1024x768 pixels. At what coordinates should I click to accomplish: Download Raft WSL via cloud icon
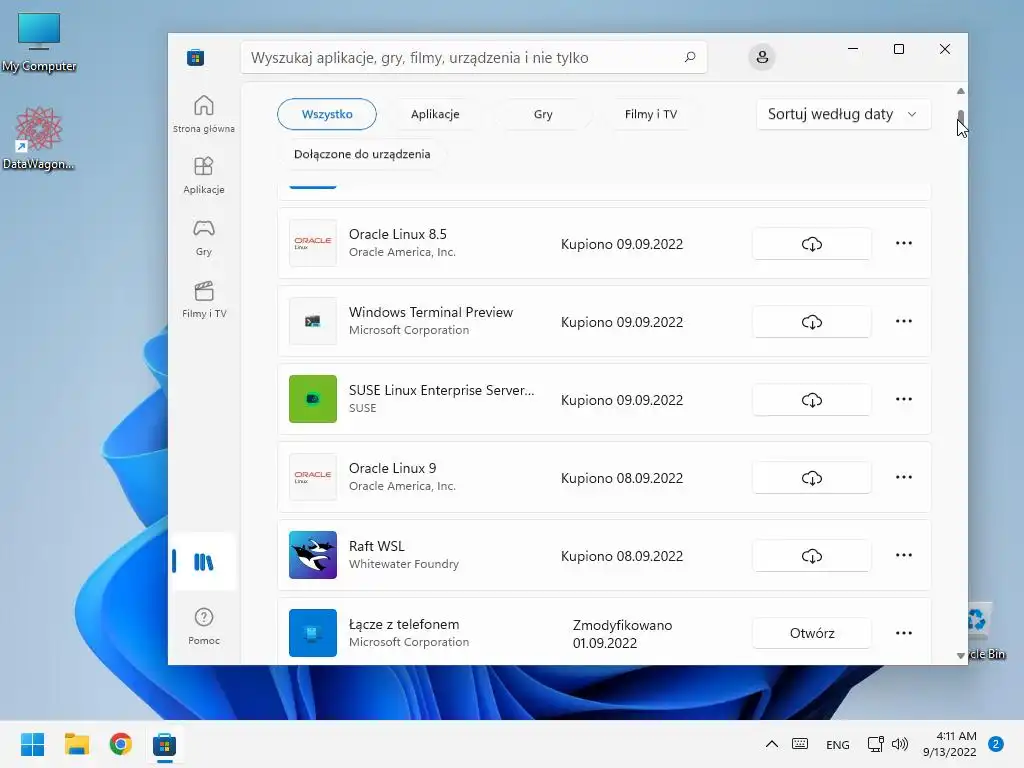pyautogui.click(x=812, y=556)
